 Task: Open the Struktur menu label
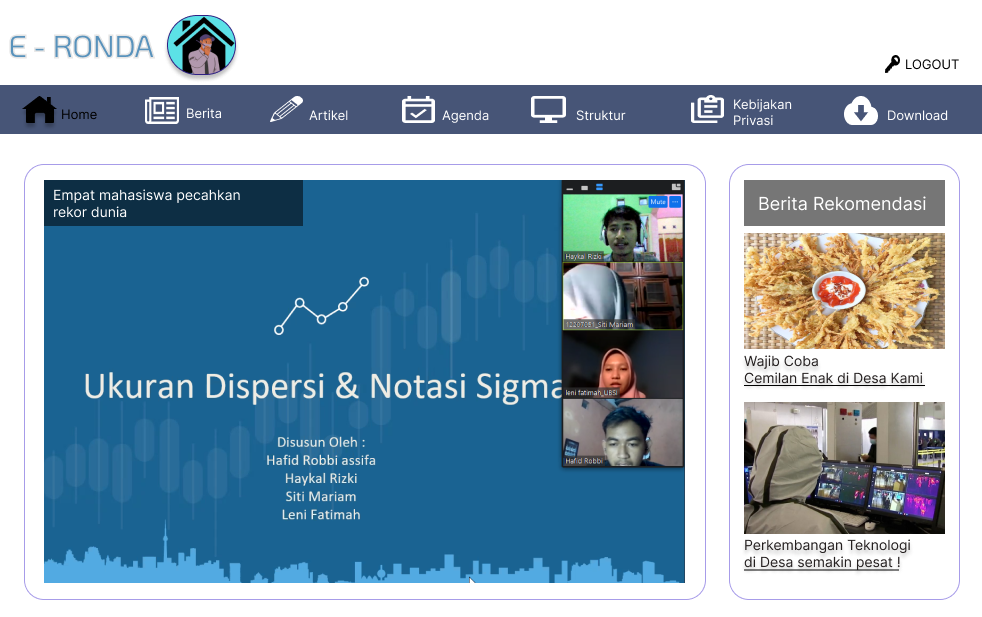[x=600, y=115]
